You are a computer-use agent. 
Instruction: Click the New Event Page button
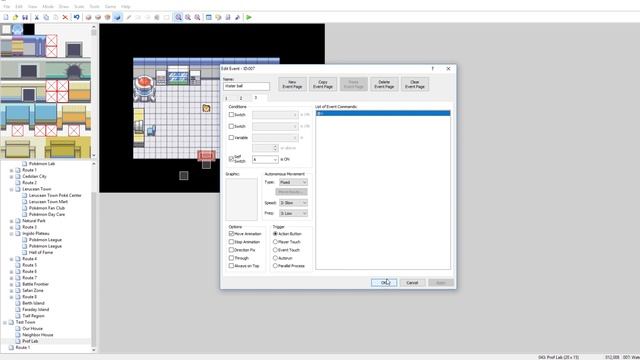click(292, 84)
